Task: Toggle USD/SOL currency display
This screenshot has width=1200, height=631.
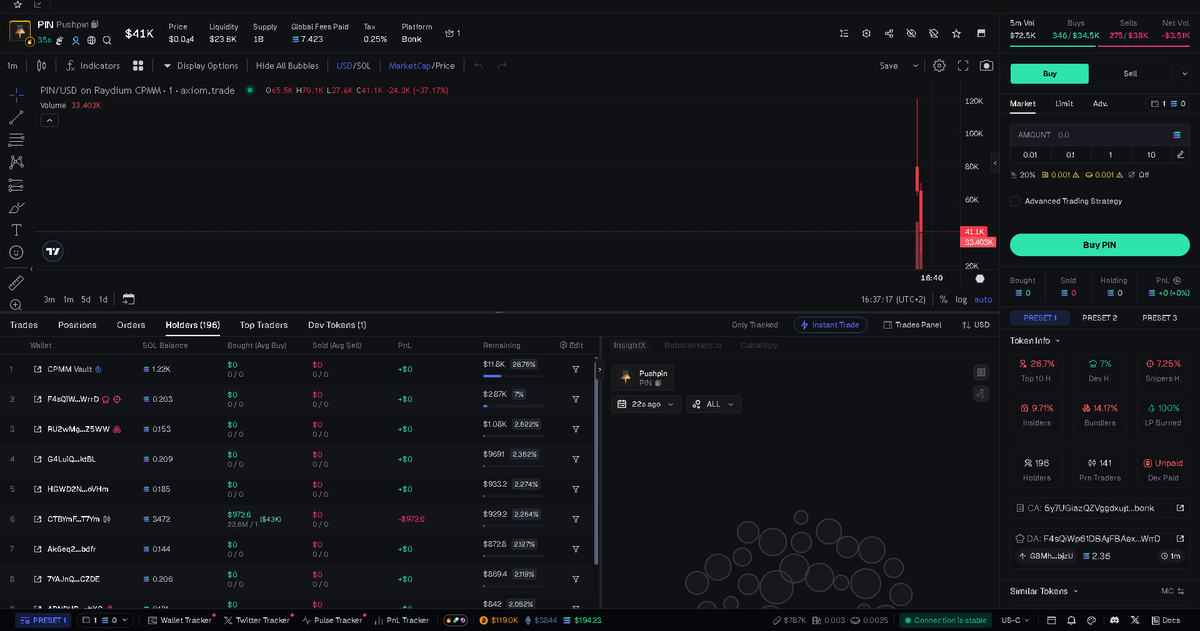Action: tap(353, 66)
